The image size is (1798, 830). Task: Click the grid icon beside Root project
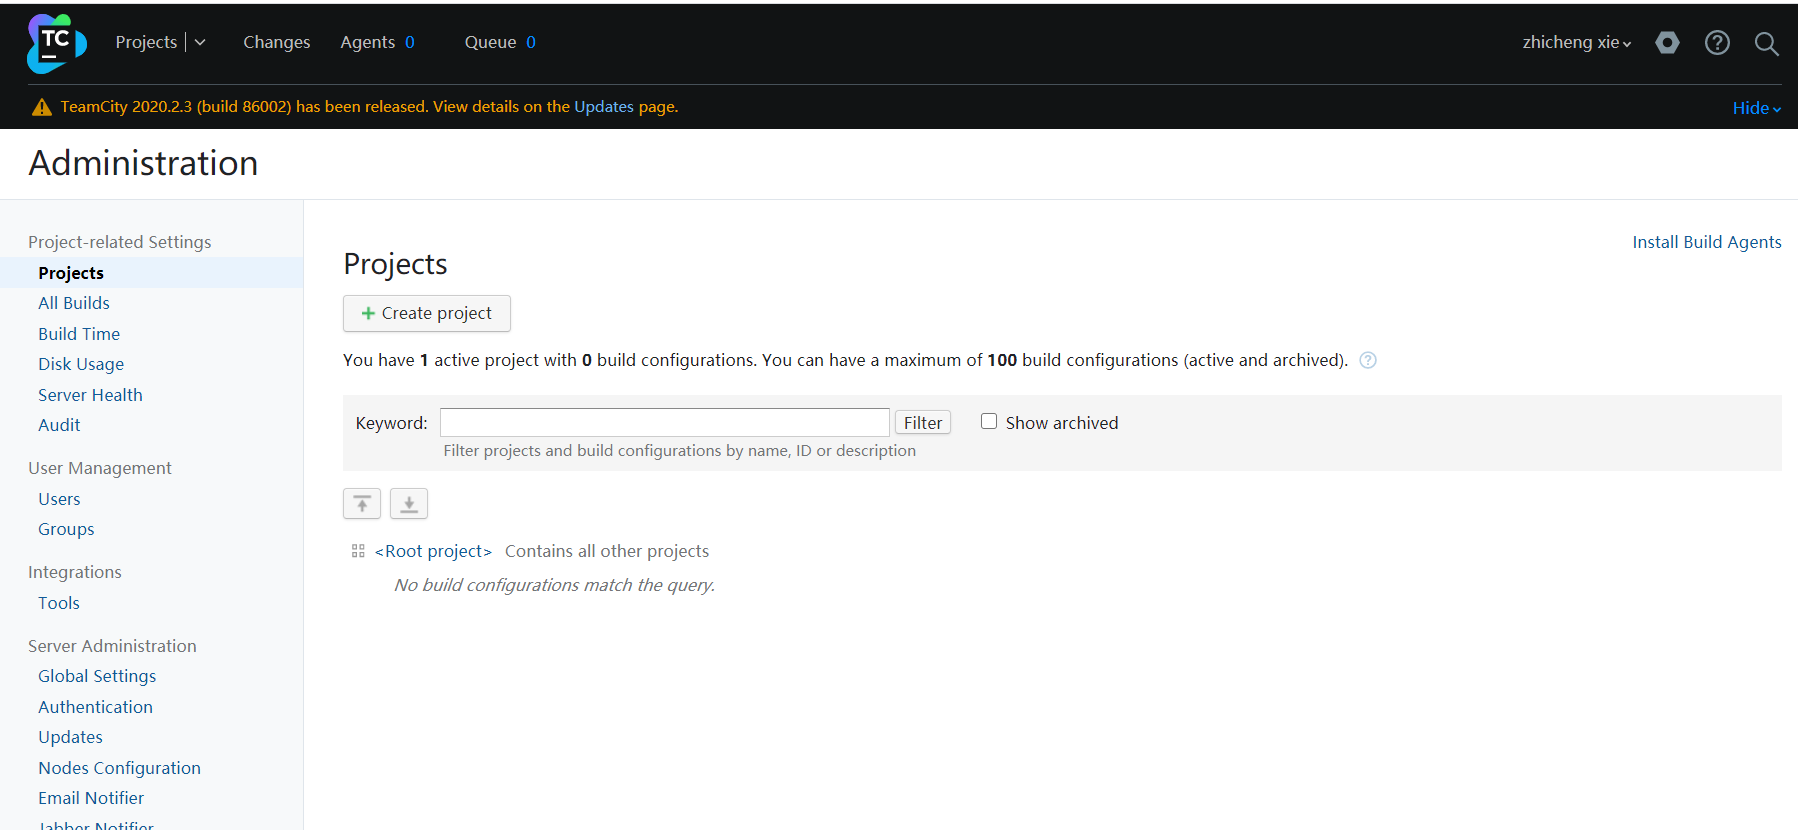(358, 551)
